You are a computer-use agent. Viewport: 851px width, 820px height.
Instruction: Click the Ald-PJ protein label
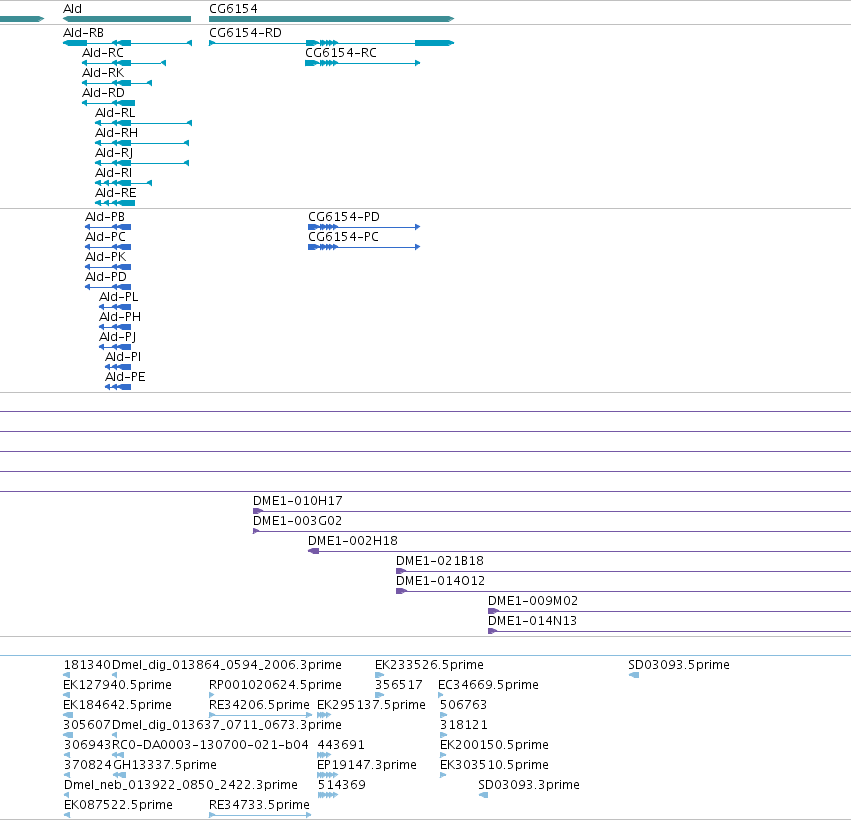(118, 337)
